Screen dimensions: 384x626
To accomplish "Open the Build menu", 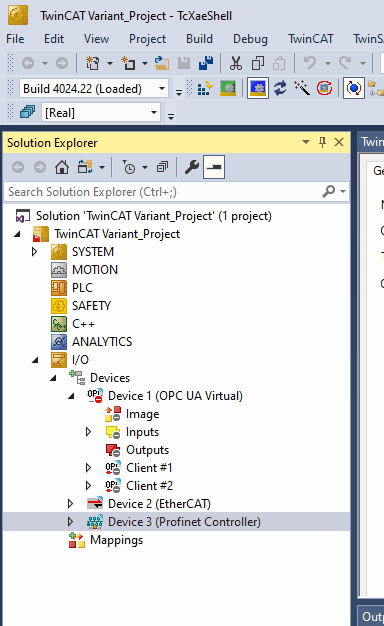I will click(x=199, y=39).
